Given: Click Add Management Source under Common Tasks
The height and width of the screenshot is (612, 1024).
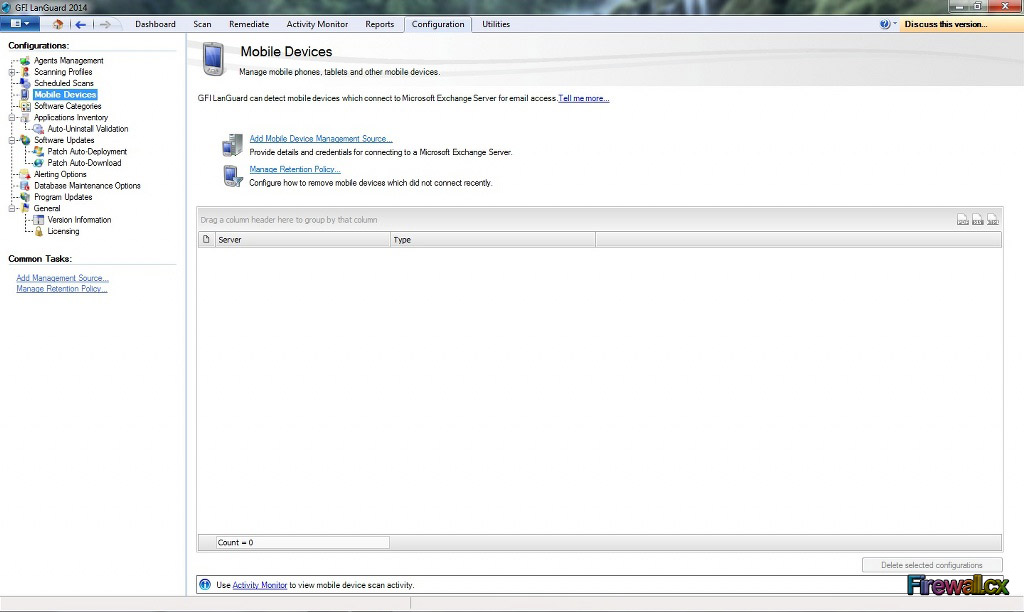Looking at the screenshot, I should click(62, 278).
